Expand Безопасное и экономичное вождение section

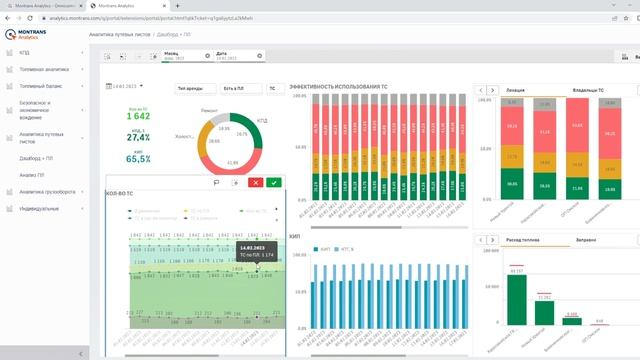coord(82,110)
